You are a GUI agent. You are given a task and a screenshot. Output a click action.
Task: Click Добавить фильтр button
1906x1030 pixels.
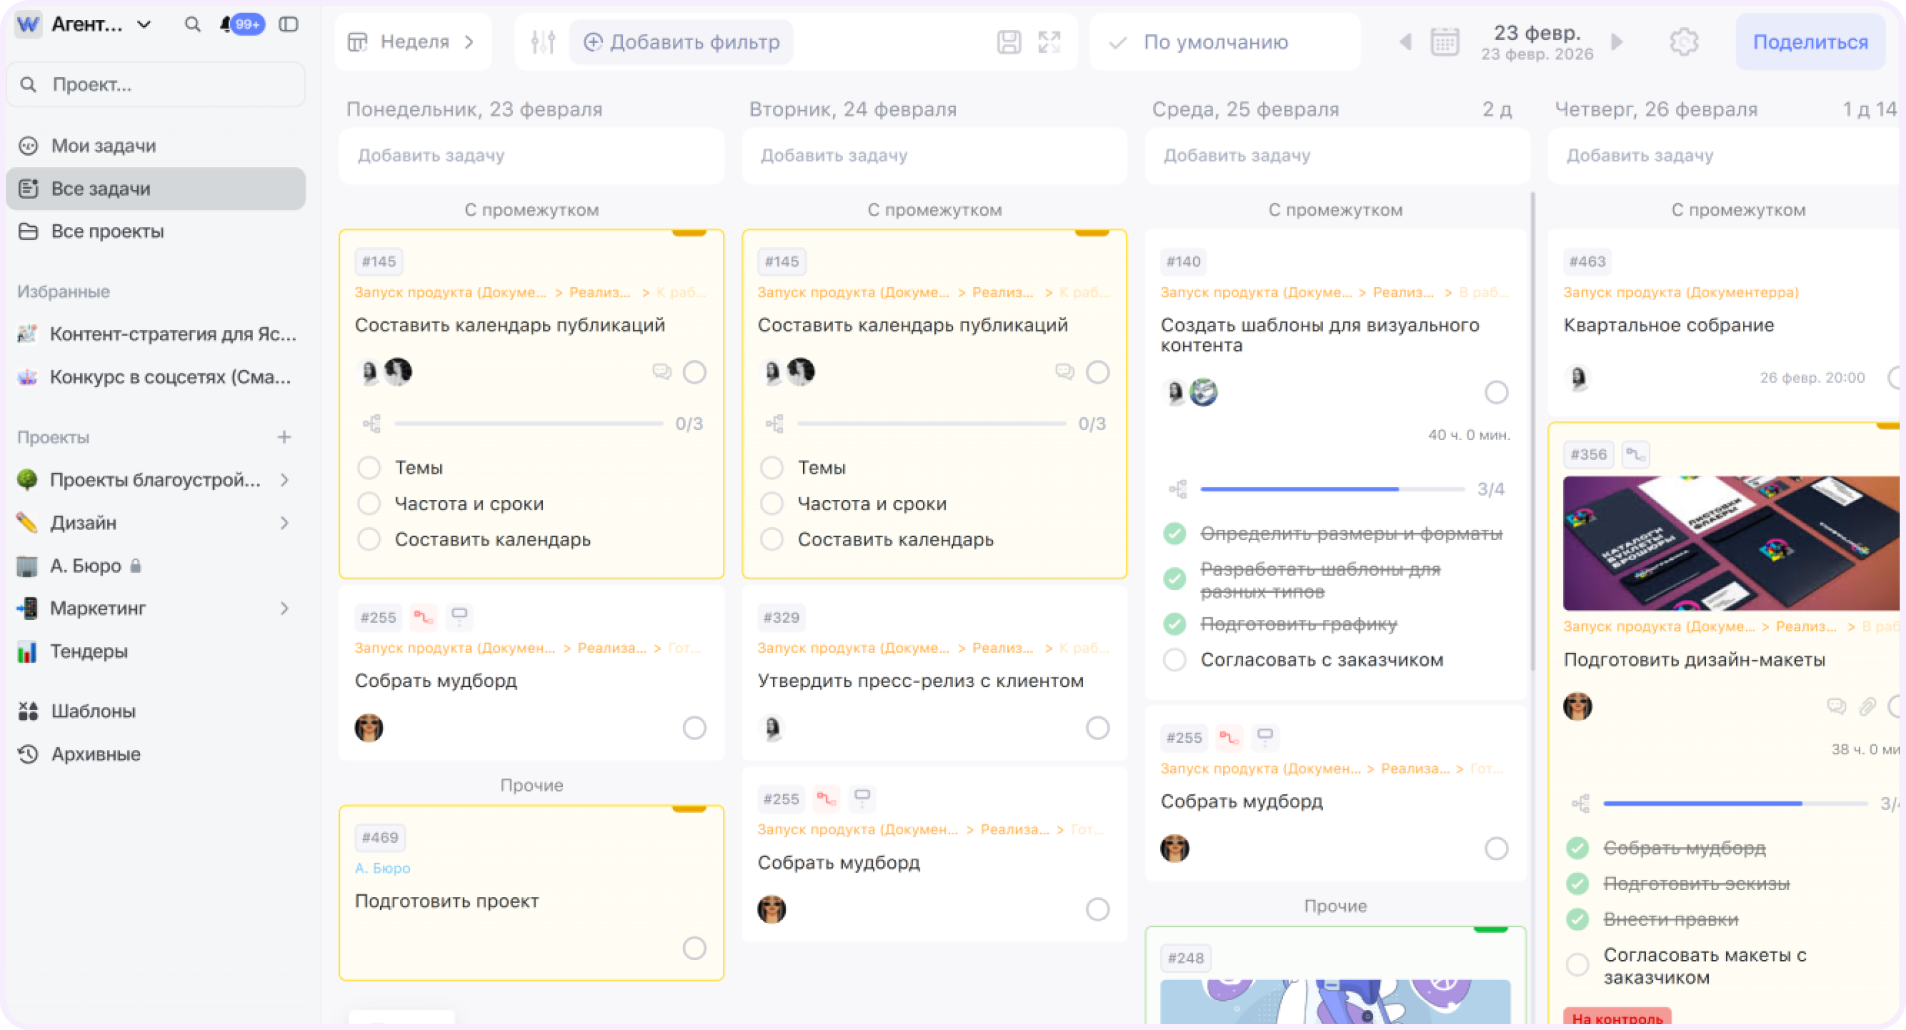[x=681, y=42]
